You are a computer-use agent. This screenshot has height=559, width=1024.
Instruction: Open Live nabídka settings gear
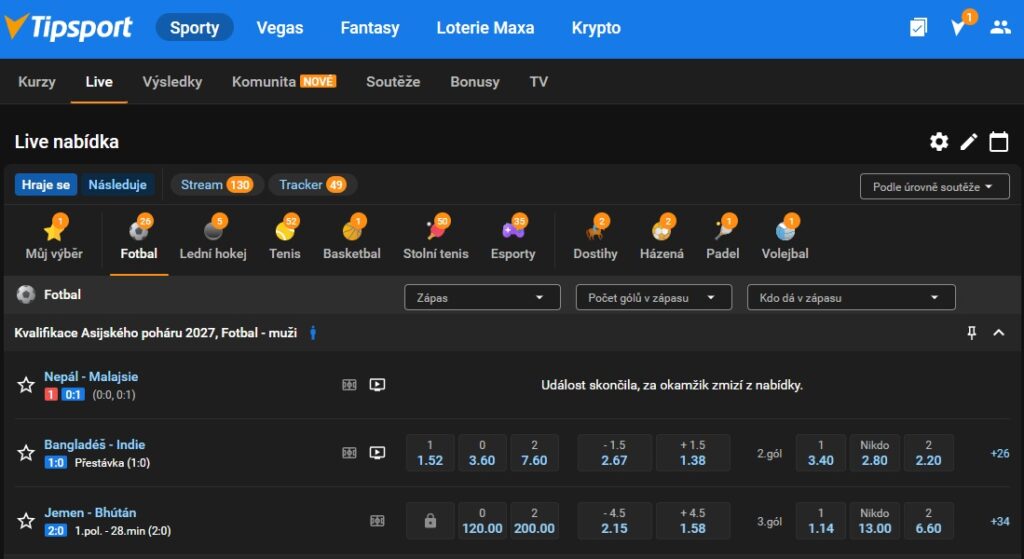pos(939,142)
